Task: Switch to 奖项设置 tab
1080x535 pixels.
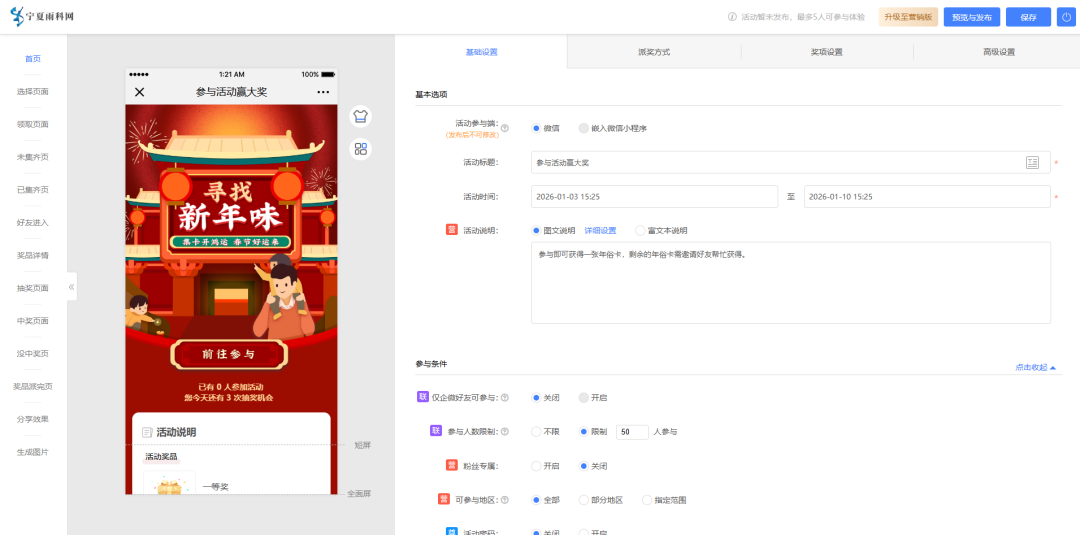Action: tap(827, 52)
